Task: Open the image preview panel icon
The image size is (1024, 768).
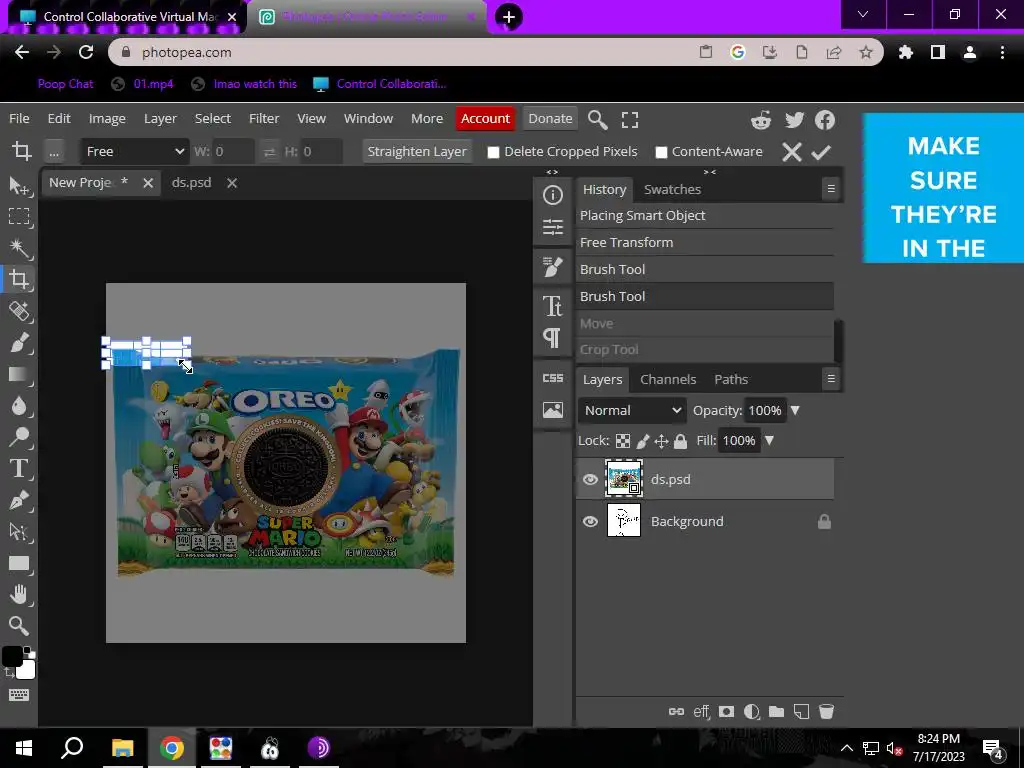Action: coord(552,409)
